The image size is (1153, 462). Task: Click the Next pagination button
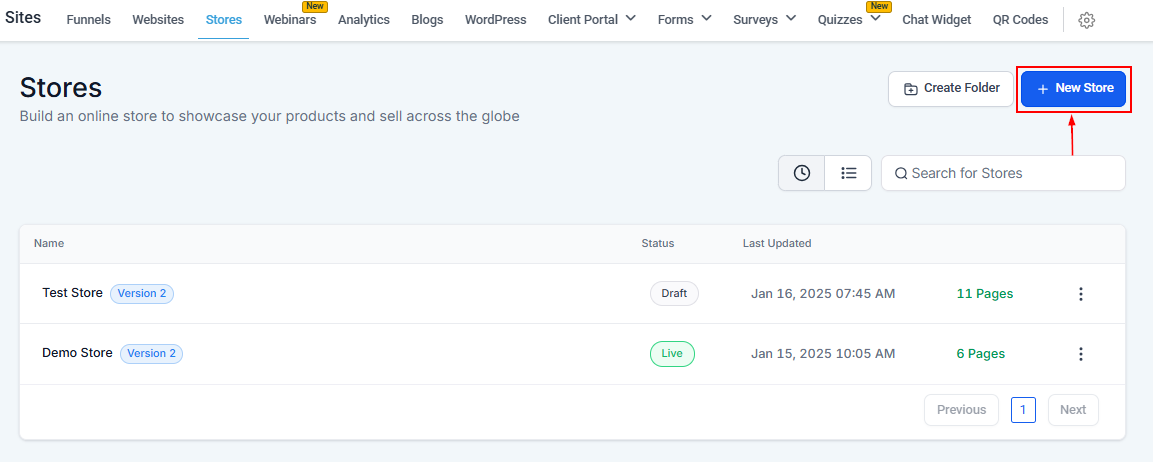[x=1073, y=410]
